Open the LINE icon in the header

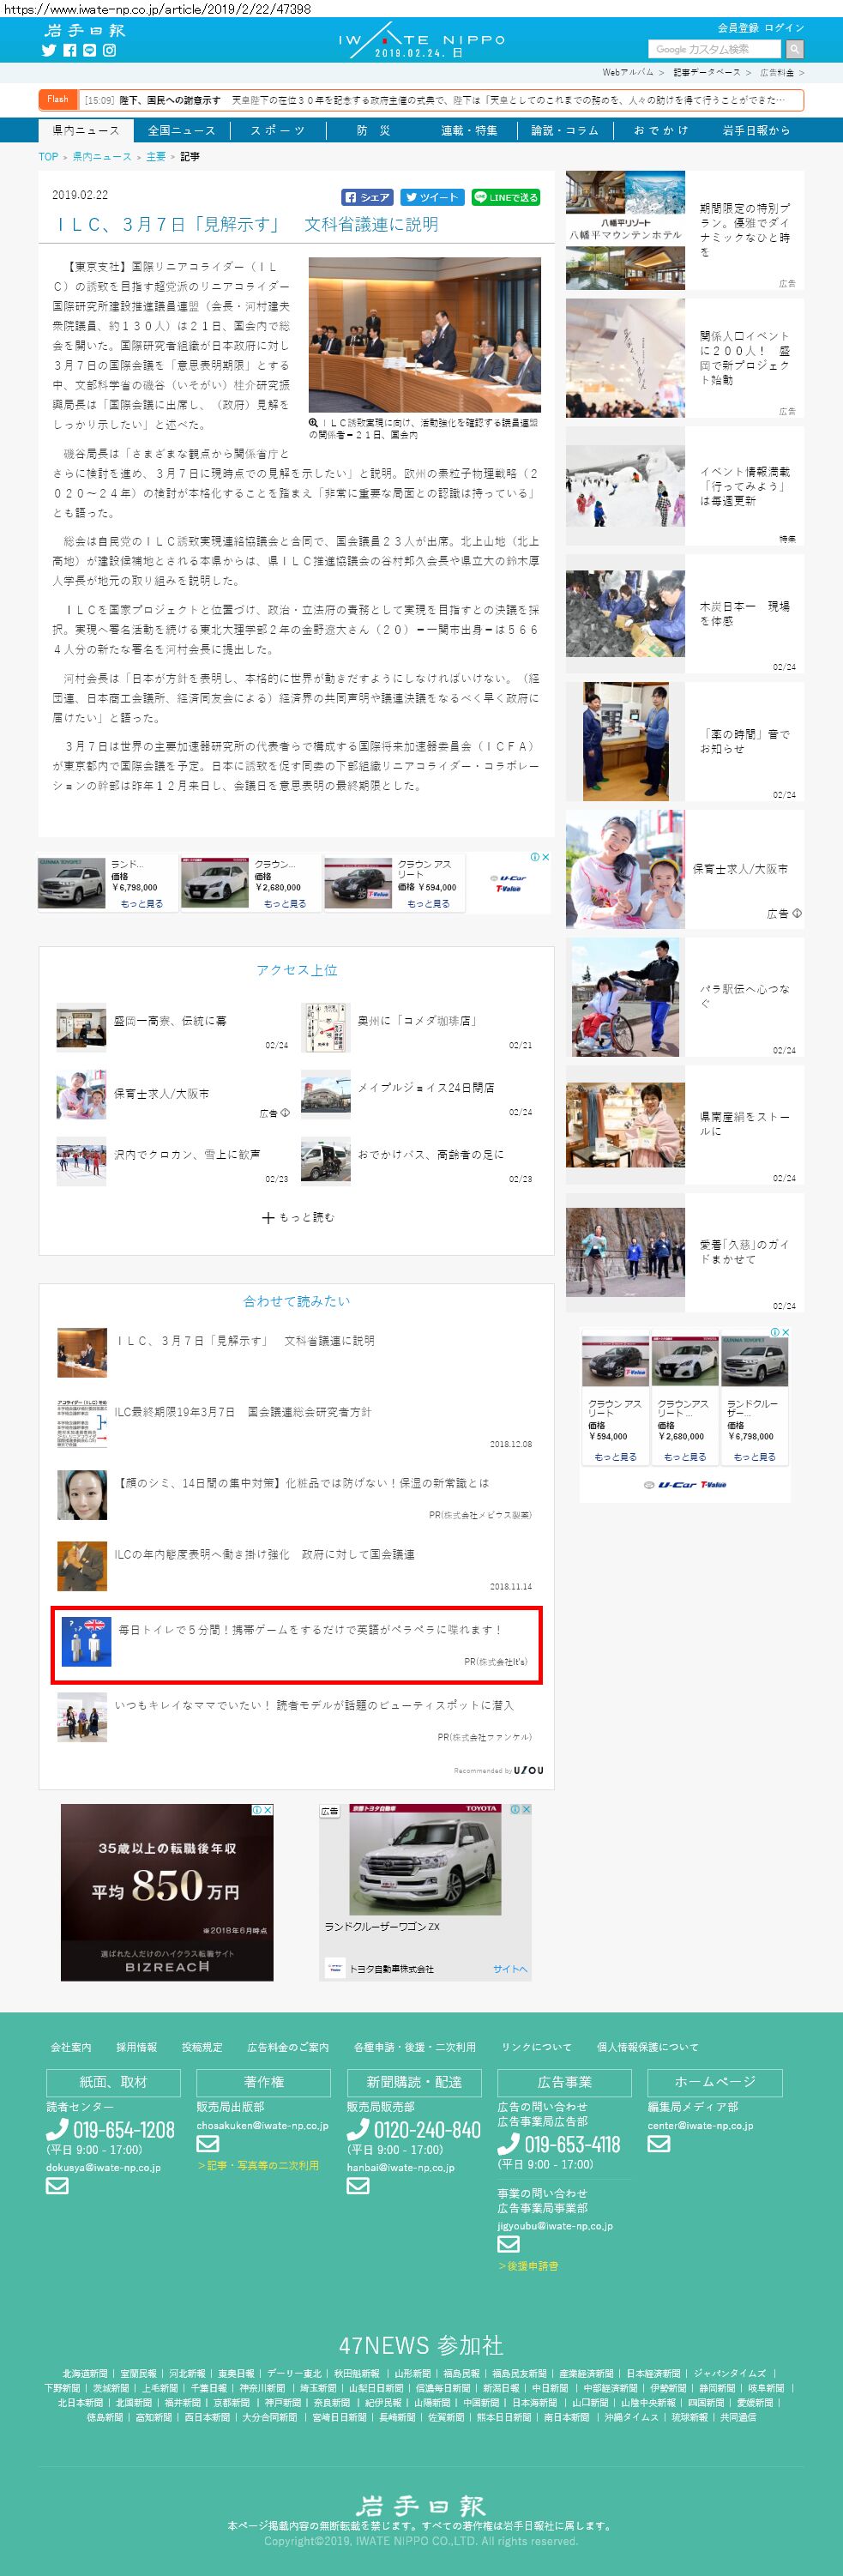pos(89,50)
